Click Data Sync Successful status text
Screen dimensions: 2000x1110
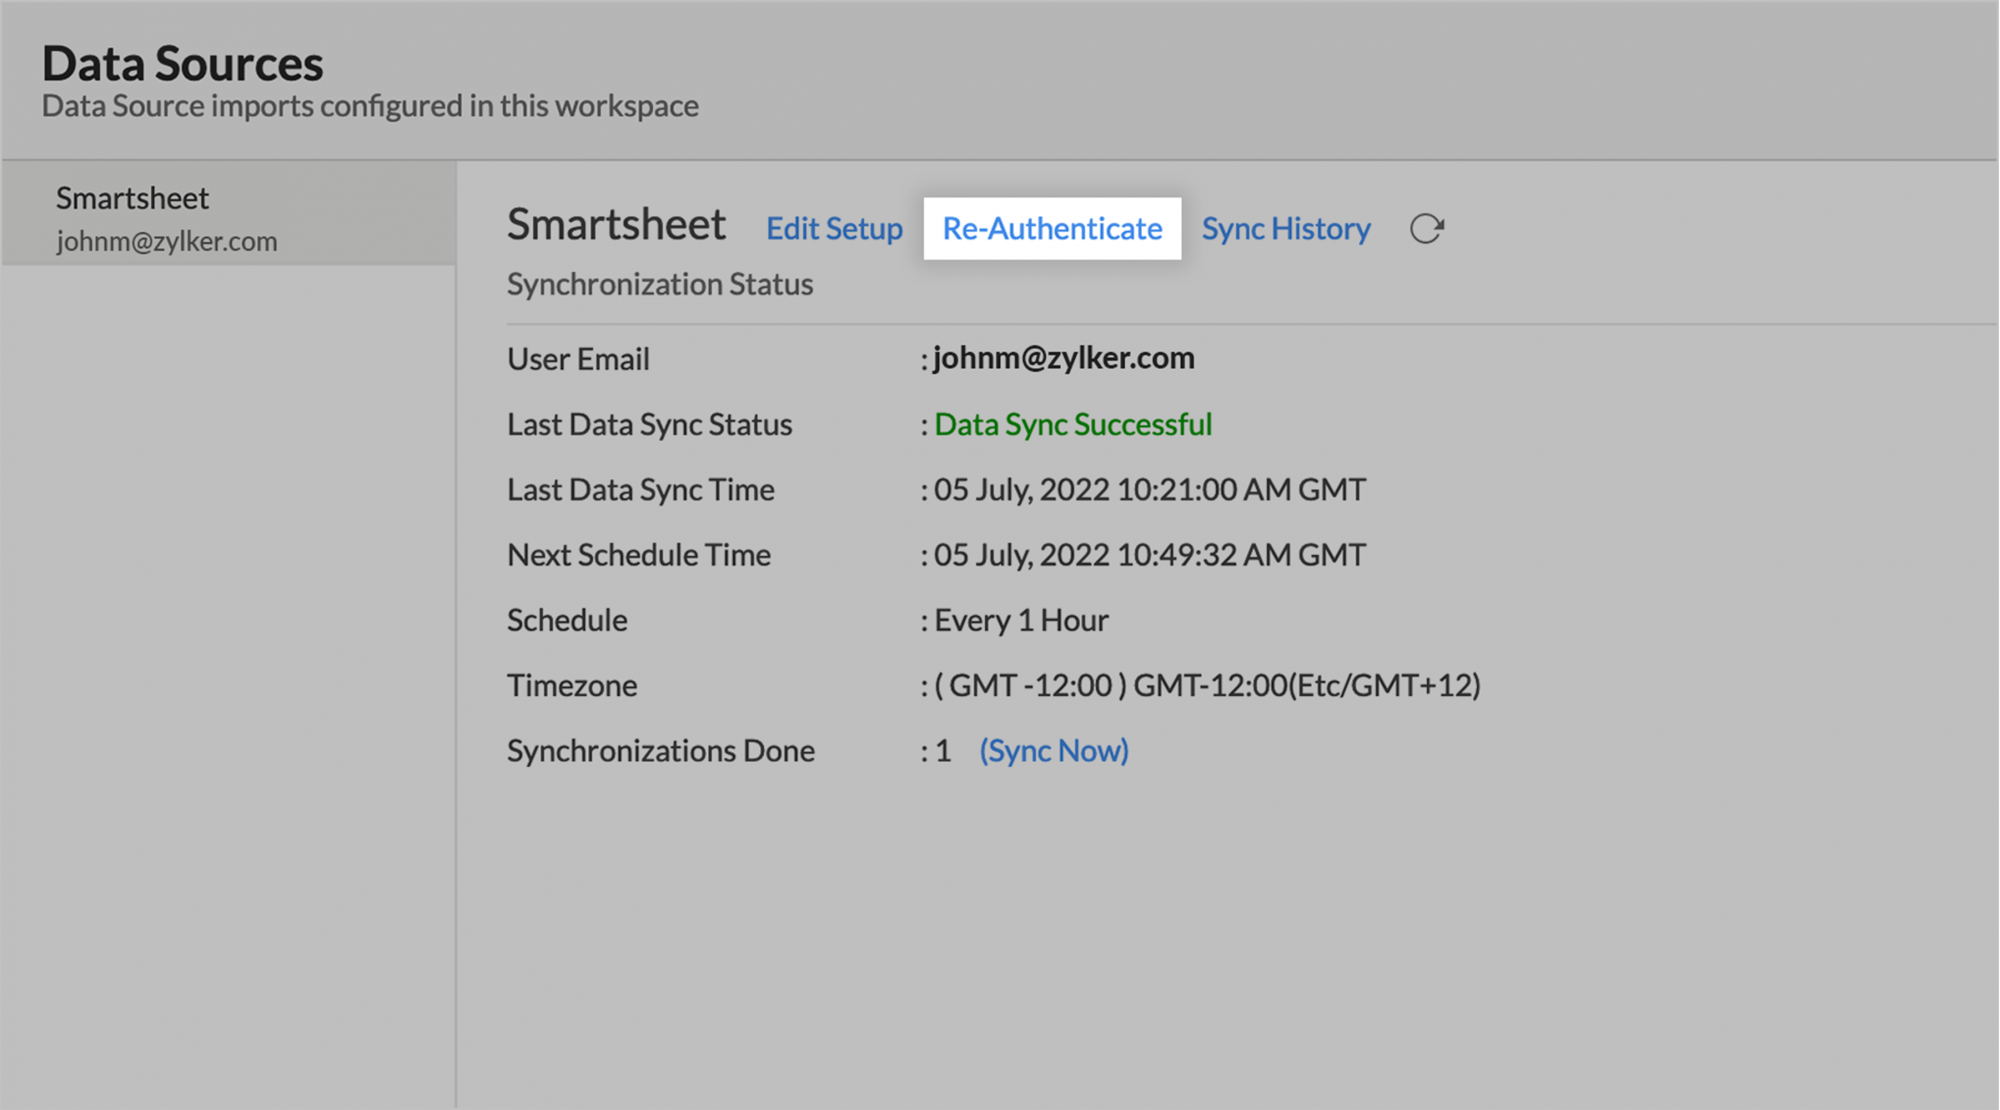(1073, 425)
